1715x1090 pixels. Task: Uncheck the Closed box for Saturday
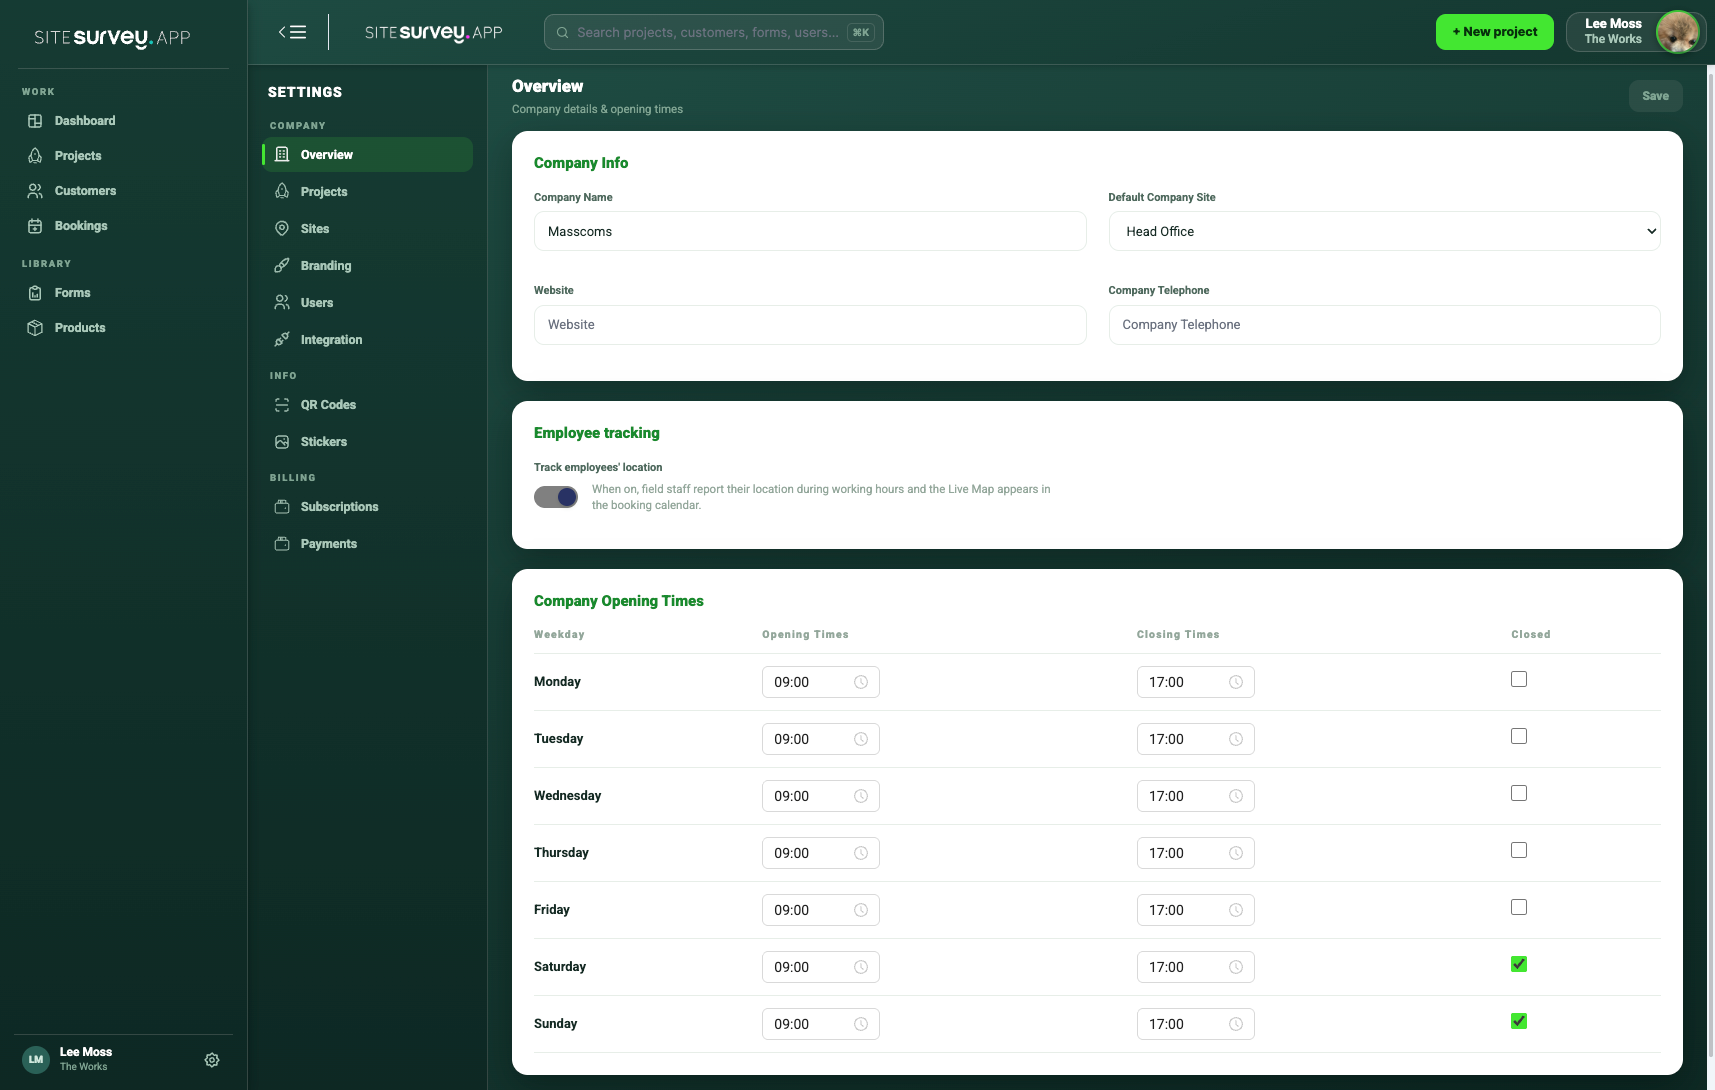coord(1519,964)
